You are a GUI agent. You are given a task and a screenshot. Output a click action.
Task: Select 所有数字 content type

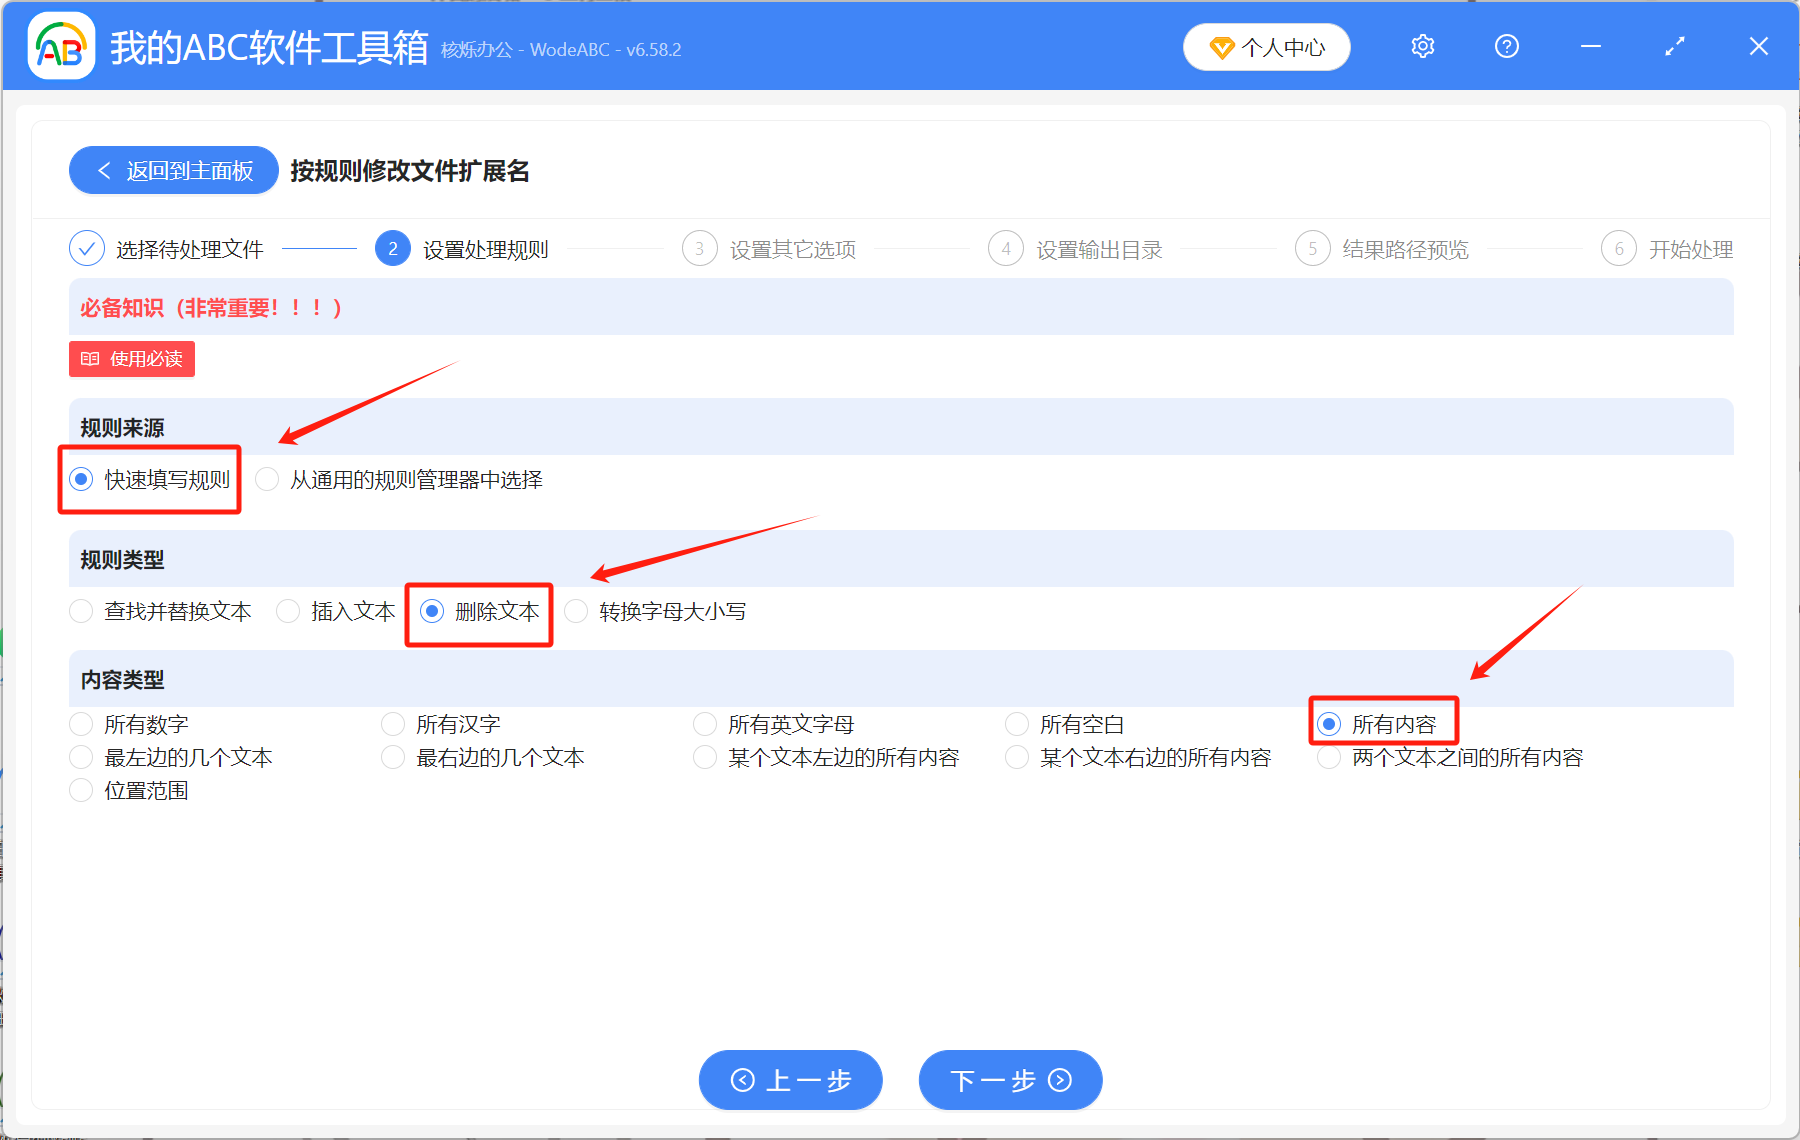tap(81, 724)
